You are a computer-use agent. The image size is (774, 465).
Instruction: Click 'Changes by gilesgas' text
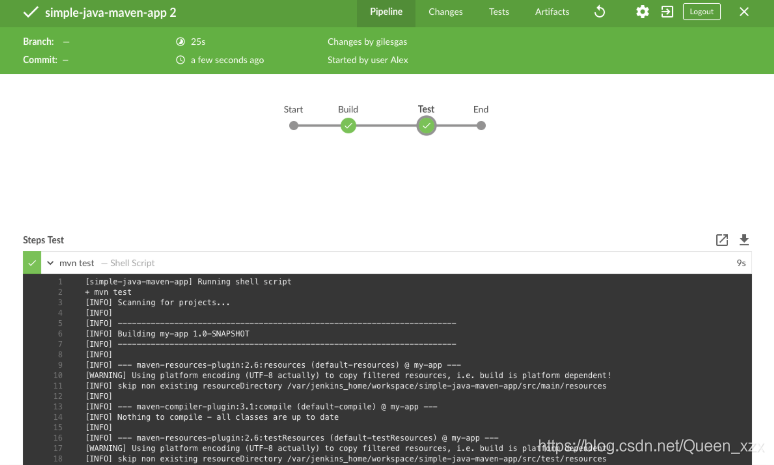pos(367,42)
